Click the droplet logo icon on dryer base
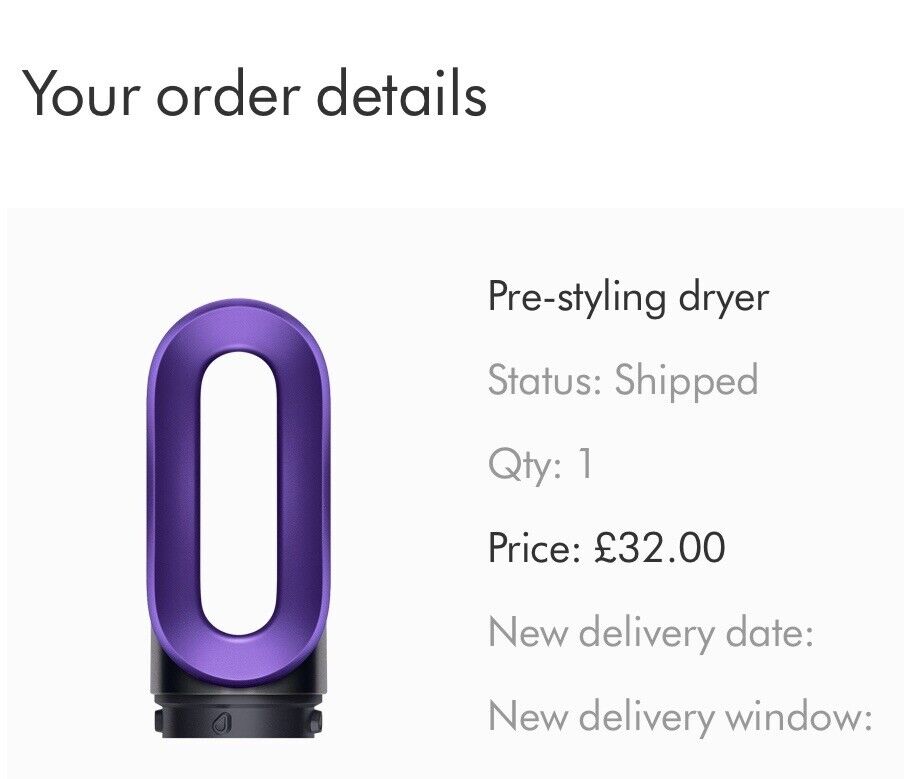904x779 pixels. 221,724
